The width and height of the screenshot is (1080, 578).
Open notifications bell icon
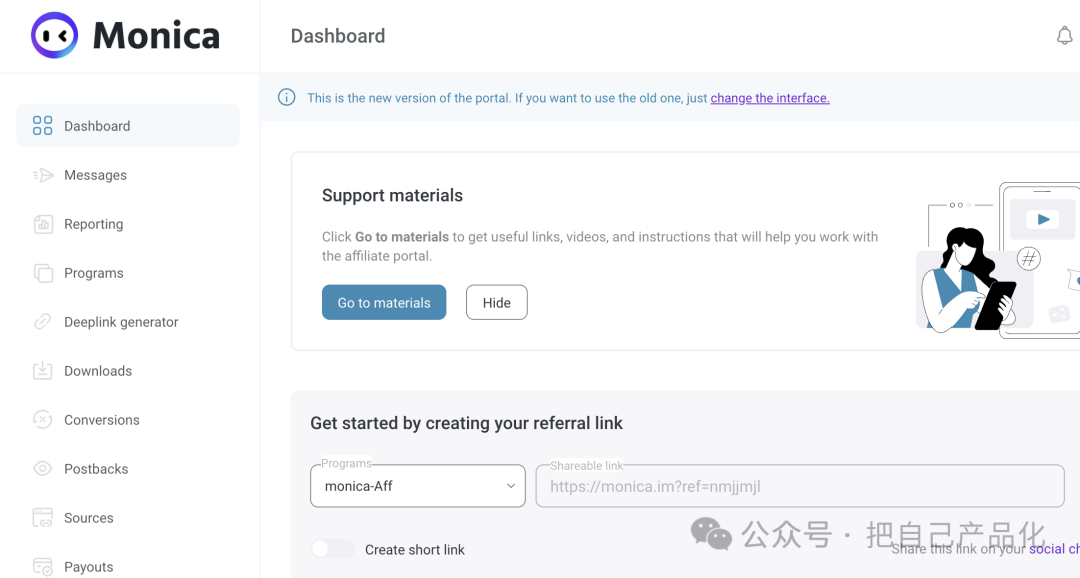[1064, 36]
